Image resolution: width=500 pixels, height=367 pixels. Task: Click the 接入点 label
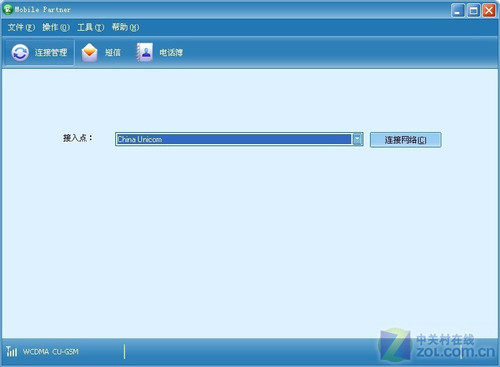(x=78, y=138)
